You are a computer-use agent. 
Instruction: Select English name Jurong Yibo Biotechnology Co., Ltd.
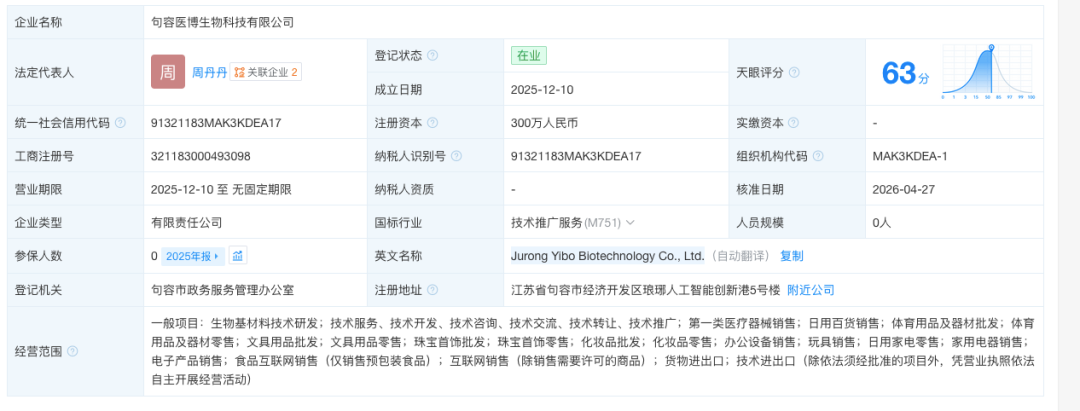click(x=608, y=256)
